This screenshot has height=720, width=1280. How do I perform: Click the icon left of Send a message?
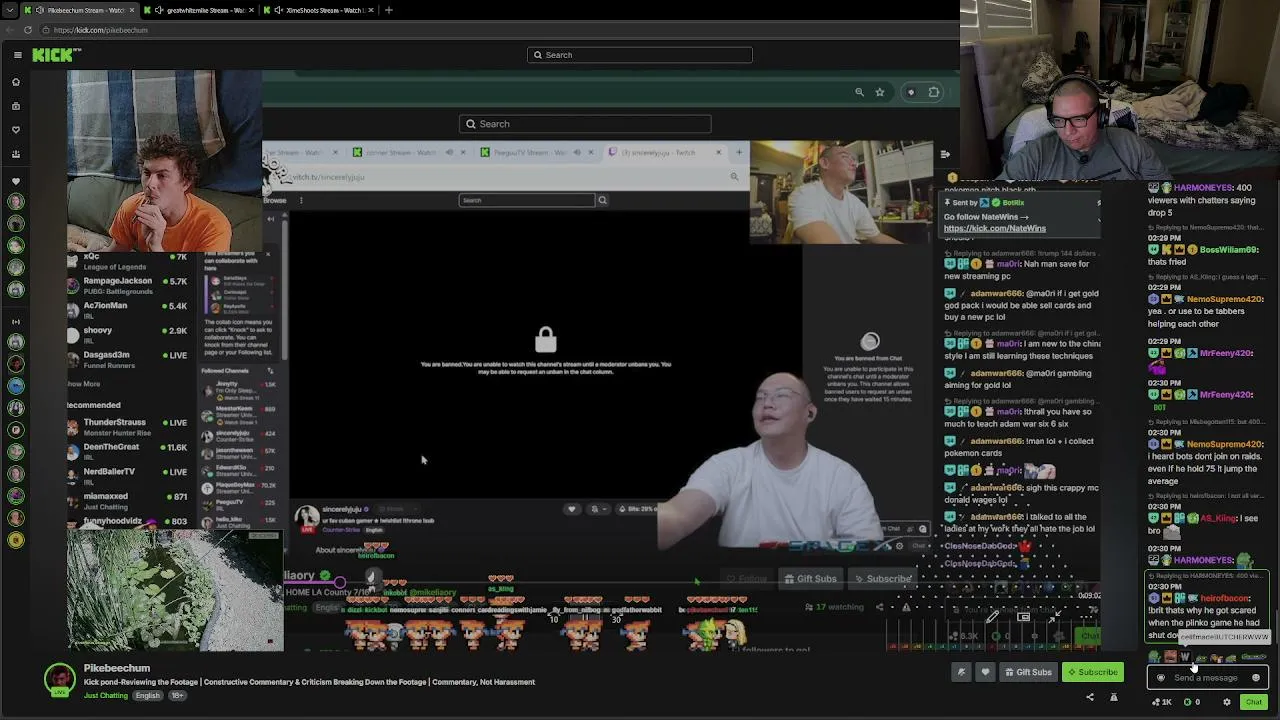pyautogui.click(x=1161, y=678)
